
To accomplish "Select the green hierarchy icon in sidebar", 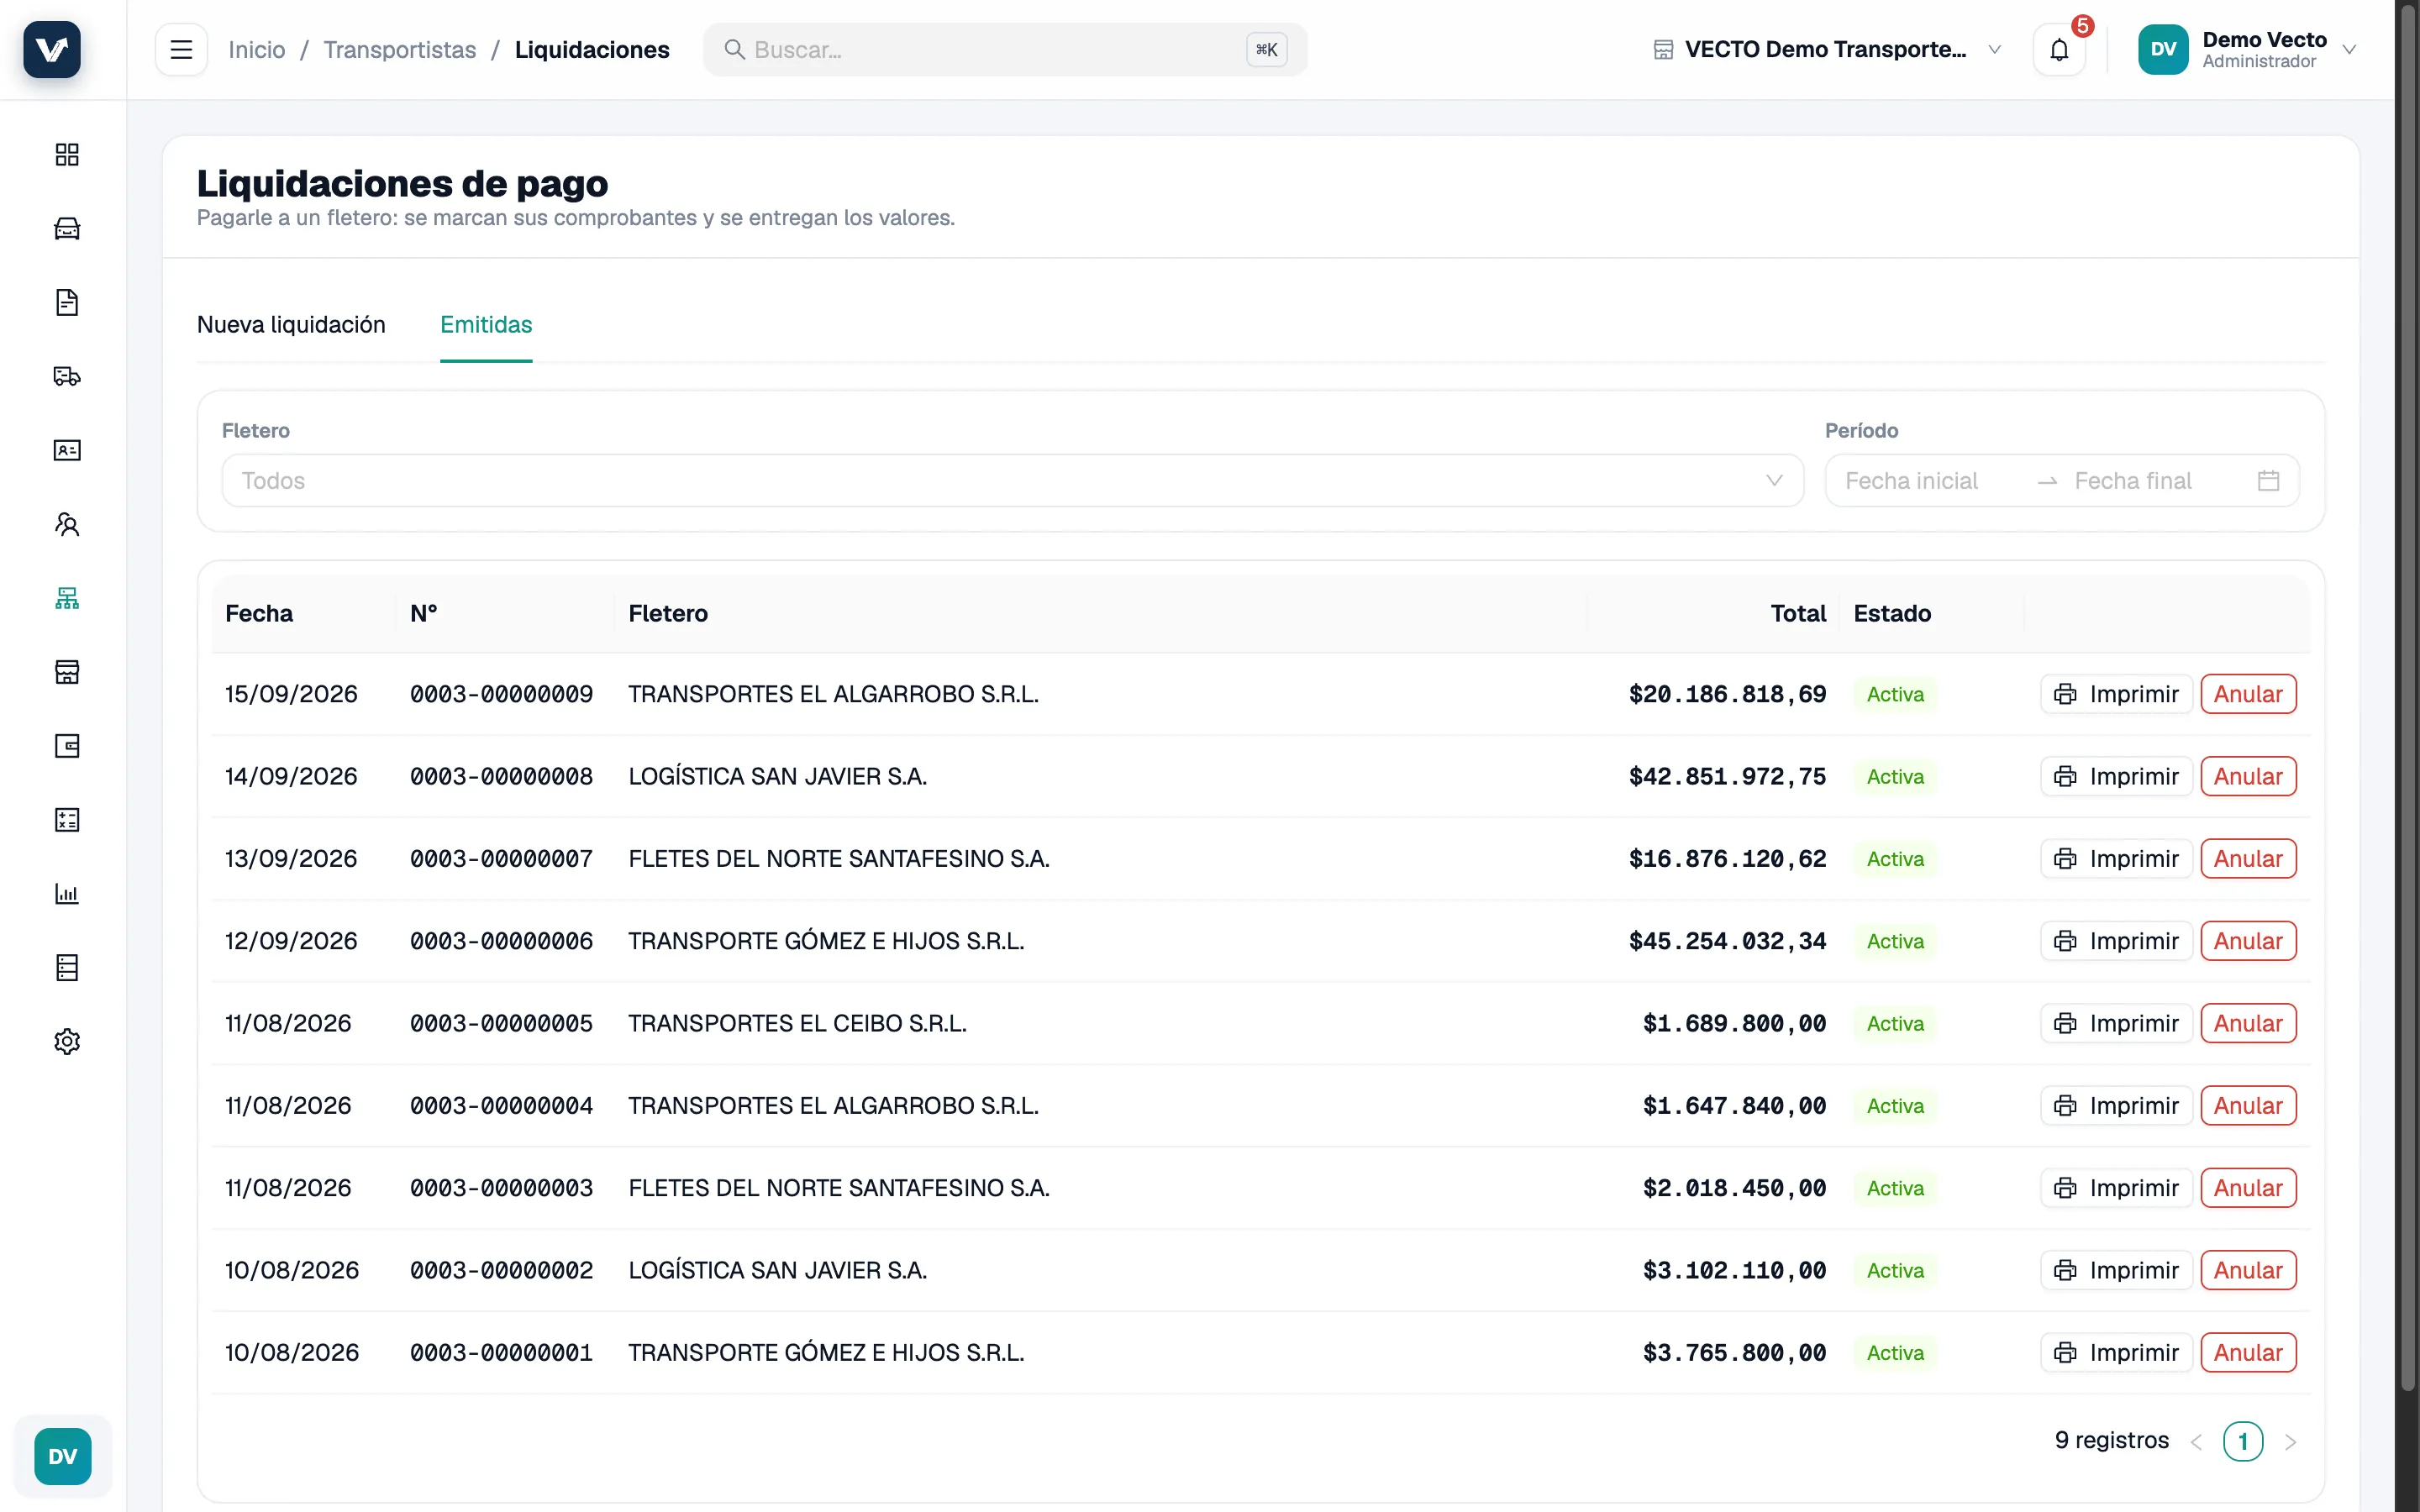I will 67,598.
